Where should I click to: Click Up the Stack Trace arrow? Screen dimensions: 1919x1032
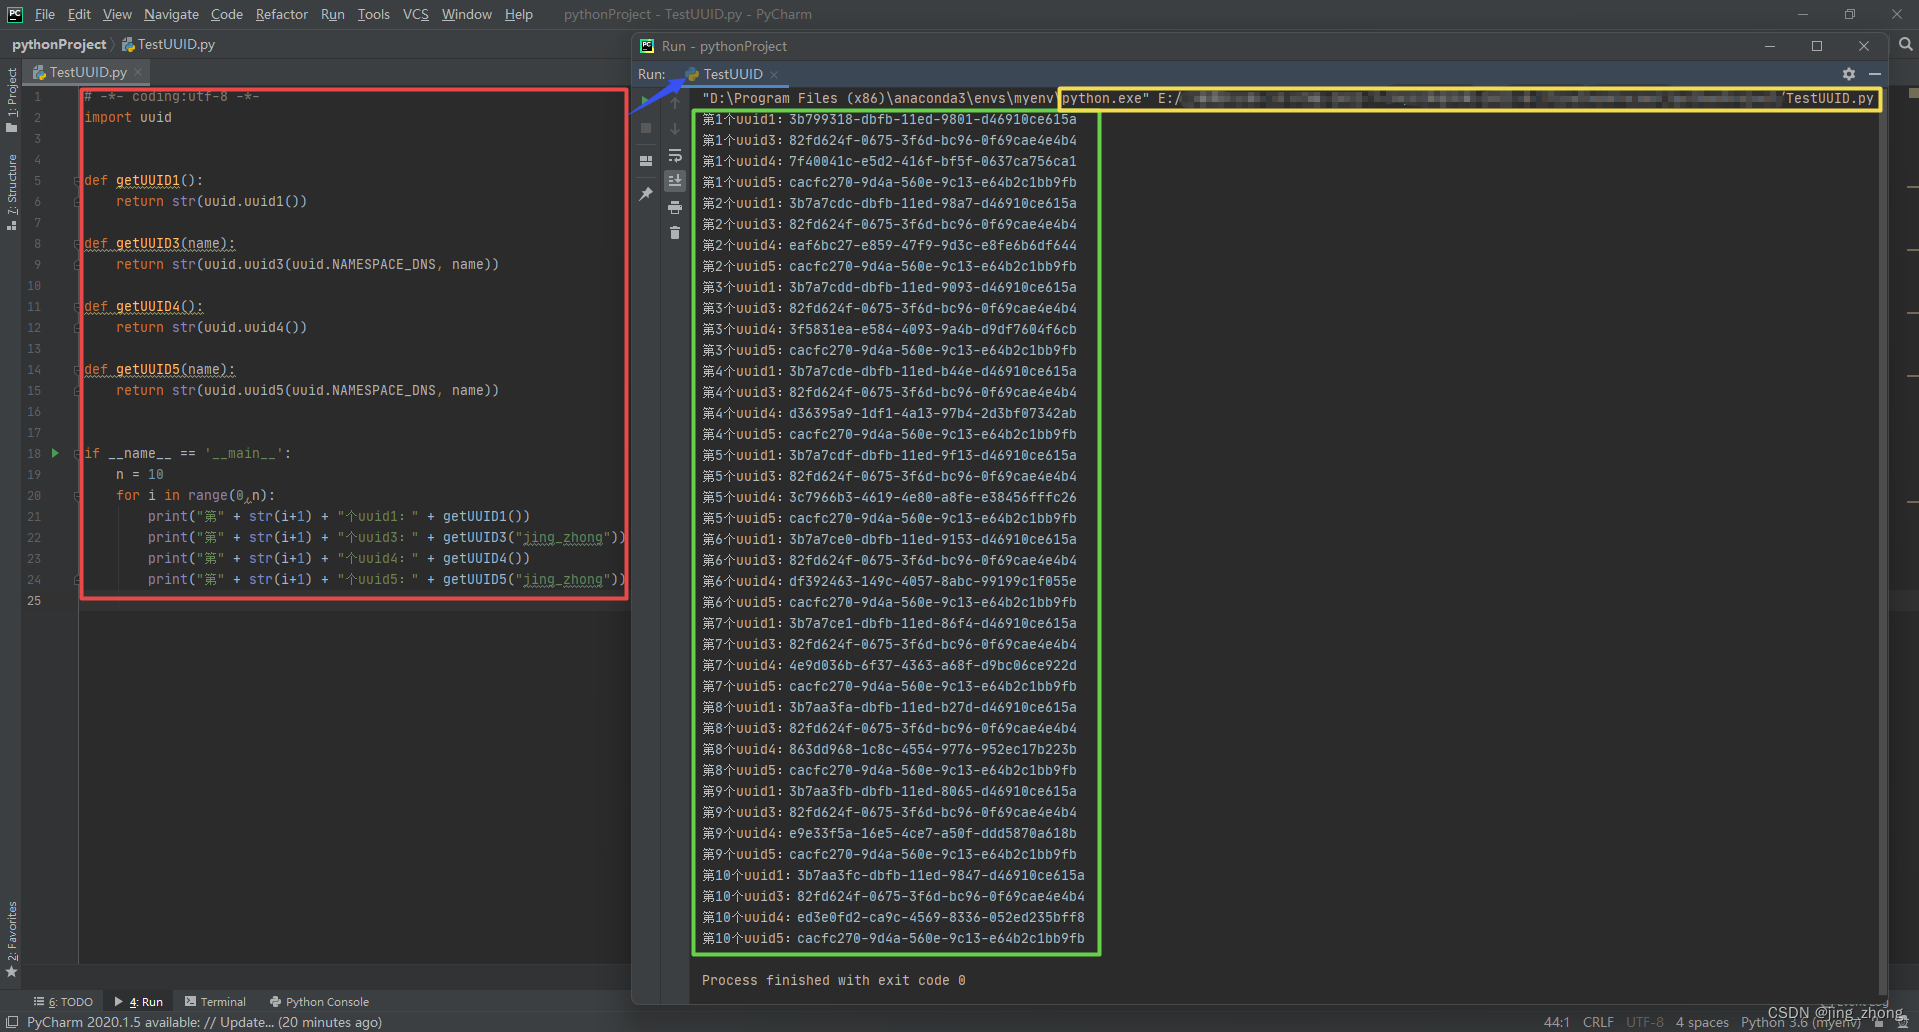675,102
